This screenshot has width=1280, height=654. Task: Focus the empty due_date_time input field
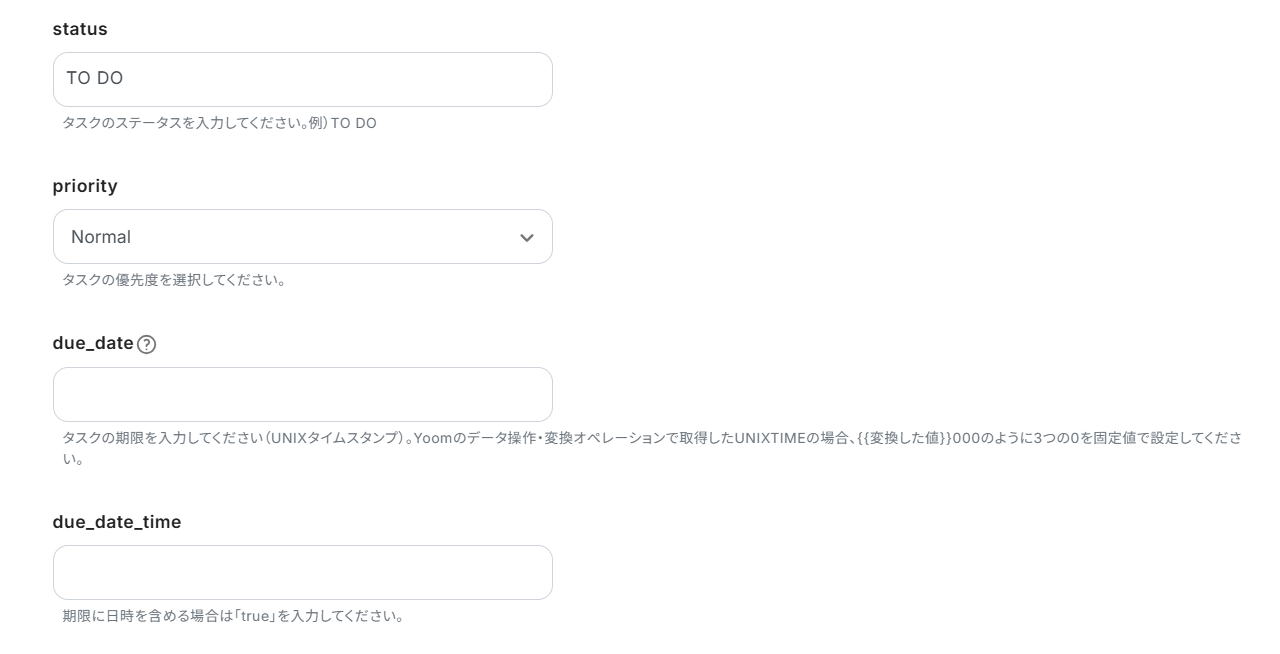pos(302,572)
